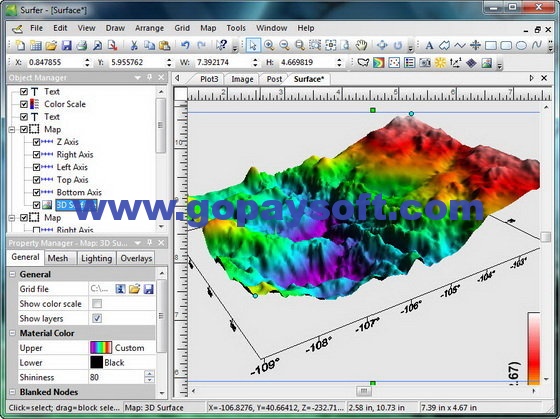The height and width of the screenshot is (419, 560).
Task: Increase the X position spinner
Action: [88, 60]
